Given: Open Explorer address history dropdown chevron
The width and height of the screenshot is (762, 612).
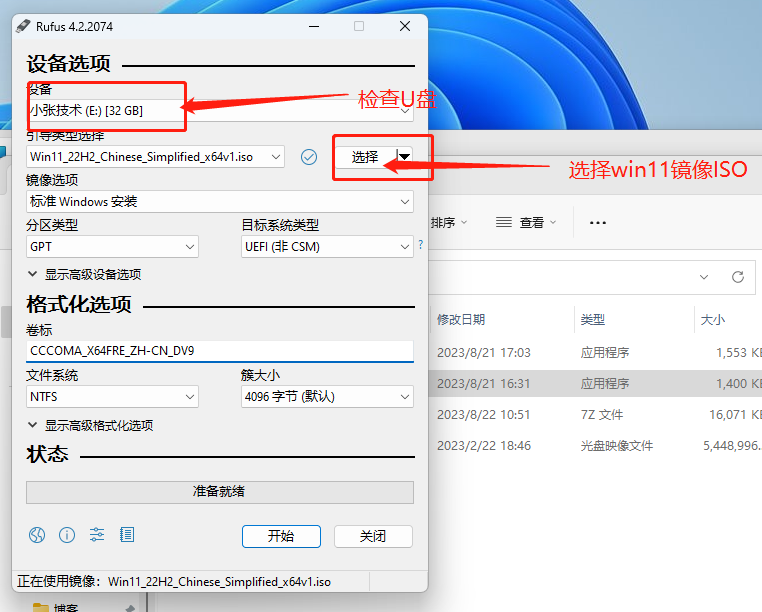Looking at the screenshot, I should point(704,277).
